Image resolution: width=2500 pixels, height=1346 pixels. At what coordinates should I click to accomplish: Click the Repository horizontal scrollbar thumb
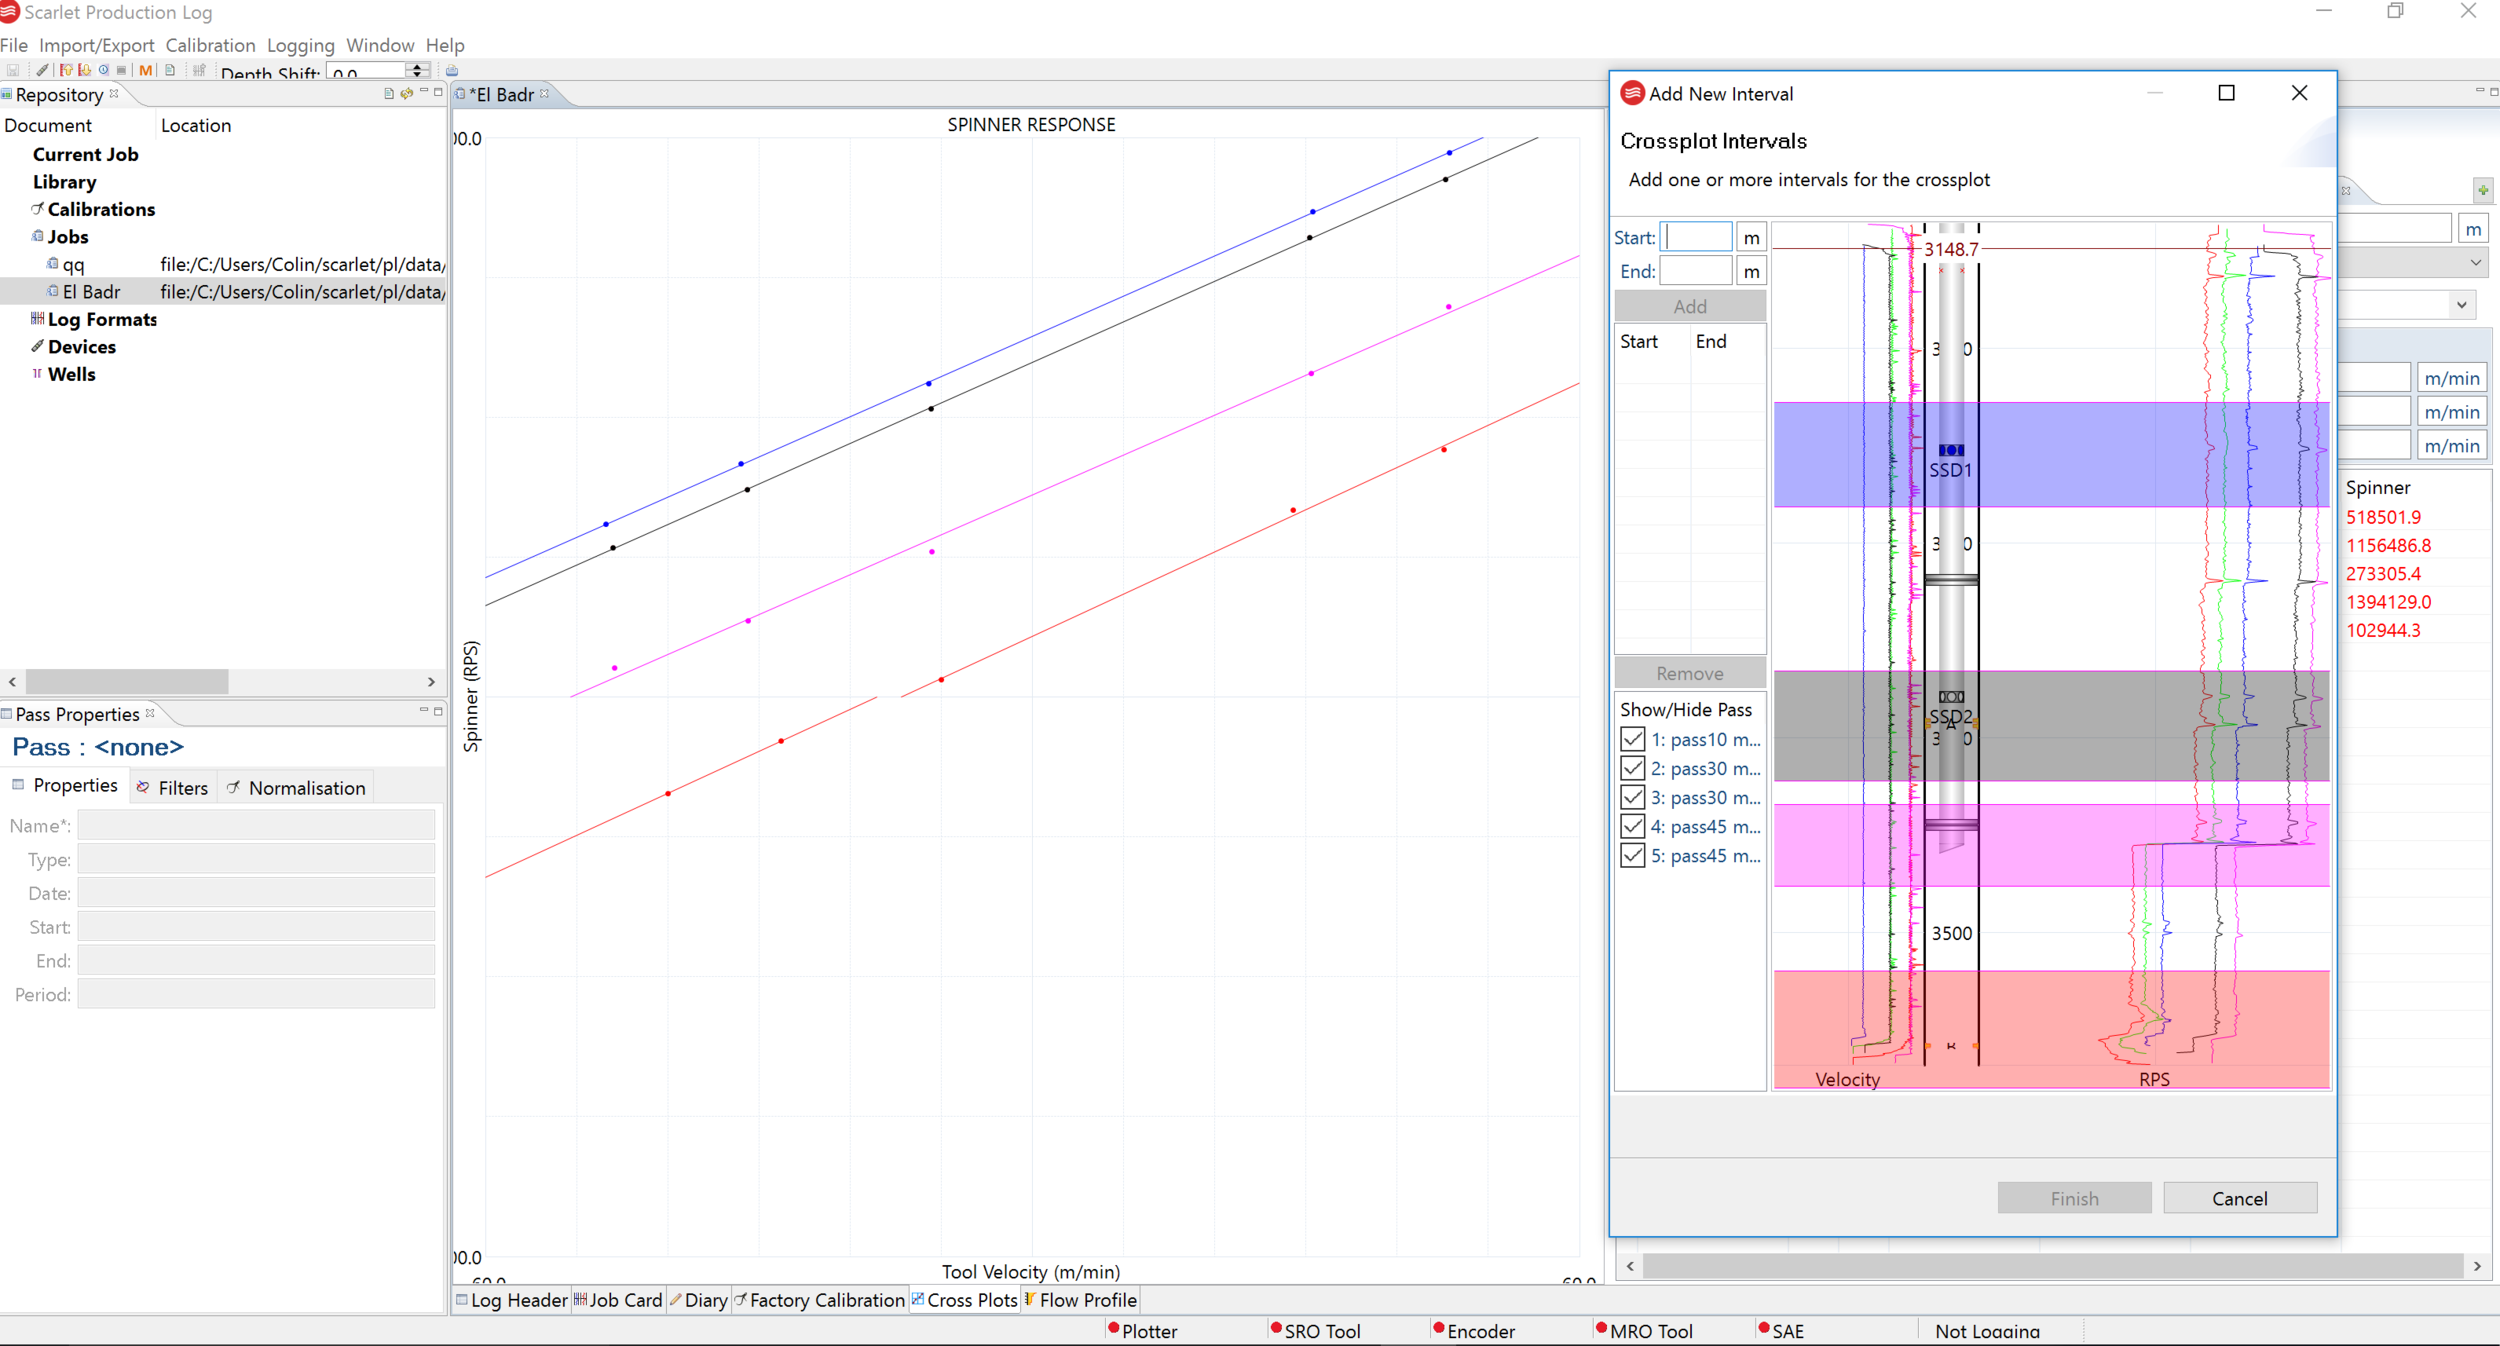(127, 681)
